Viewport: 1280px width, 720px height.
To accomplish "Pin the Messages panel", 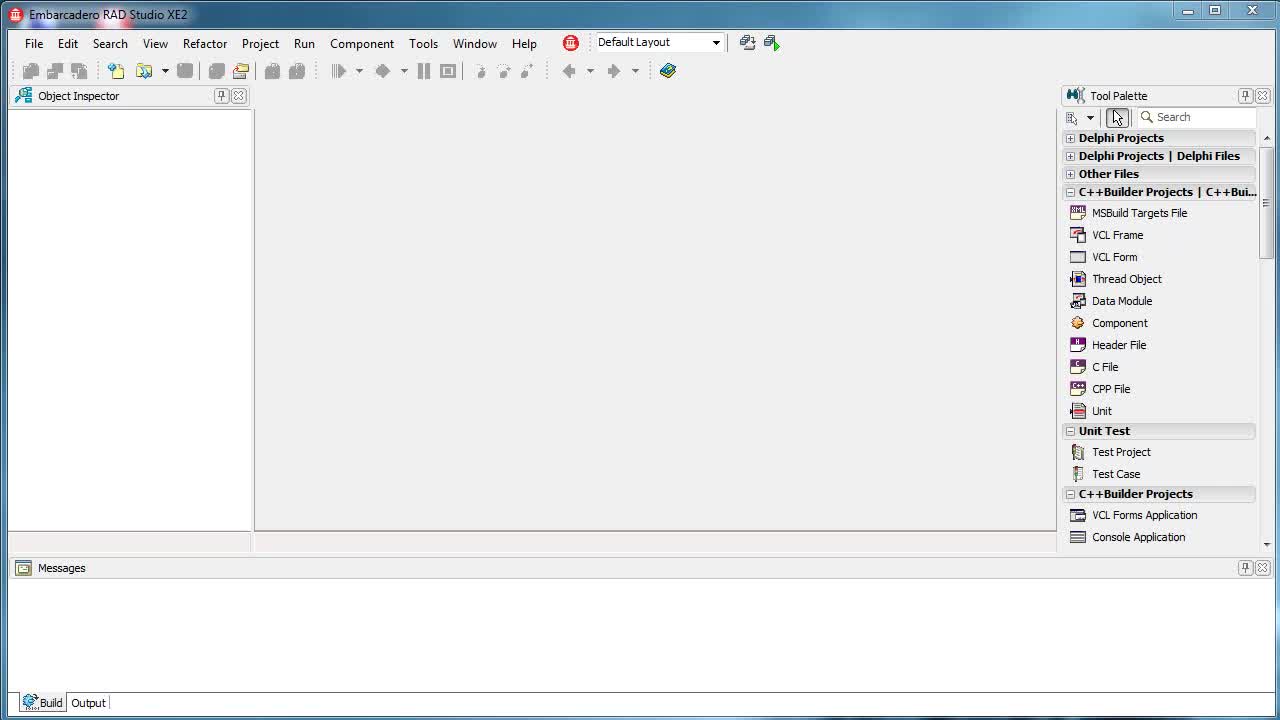I will tap(1245, 568).
